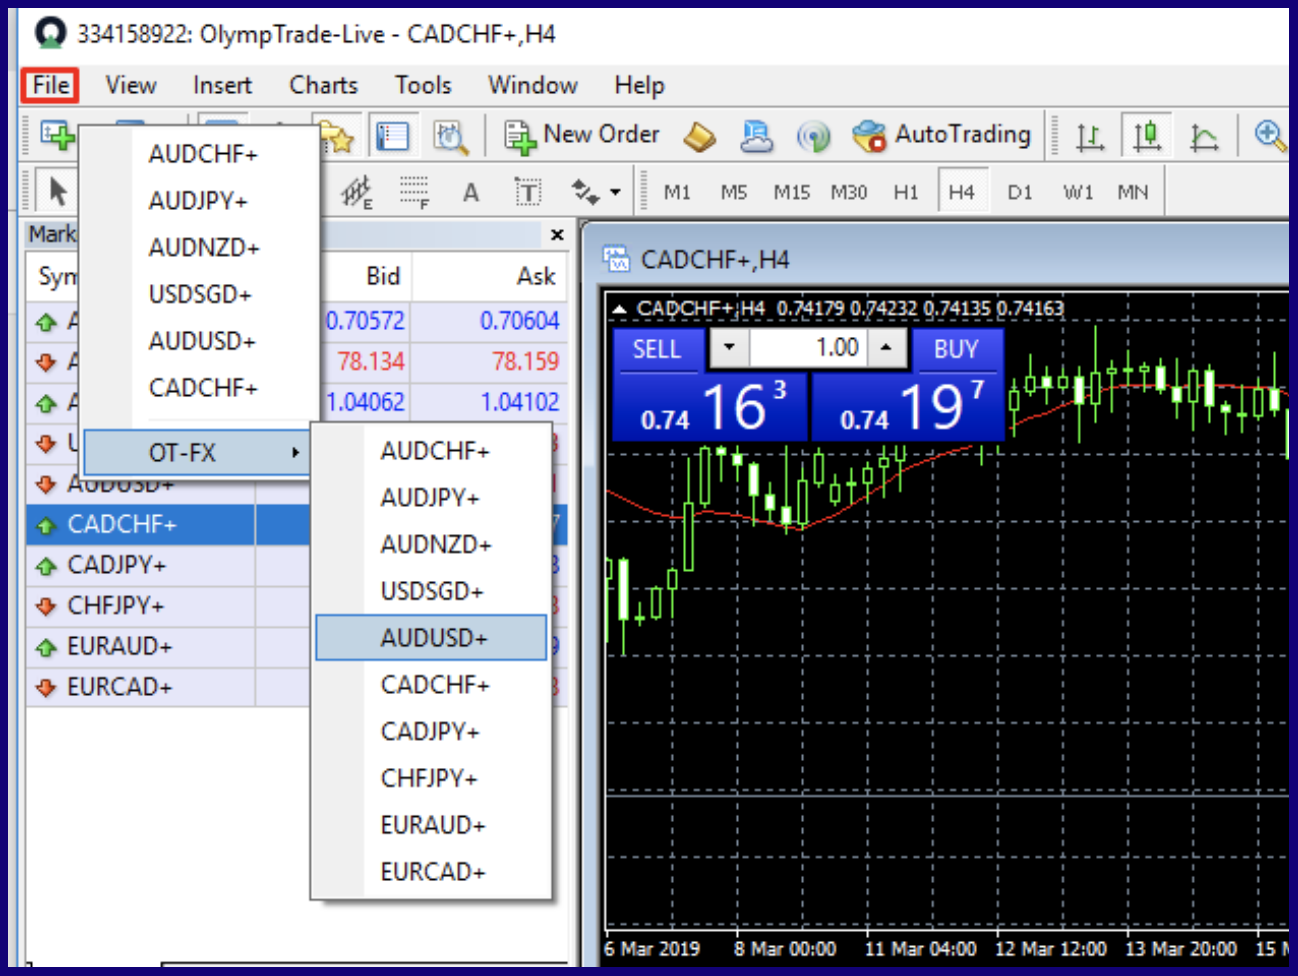Select the D1 timeframe
Image resolution: width=1298 pixels, height=976 pixels.
[1019, 192]
